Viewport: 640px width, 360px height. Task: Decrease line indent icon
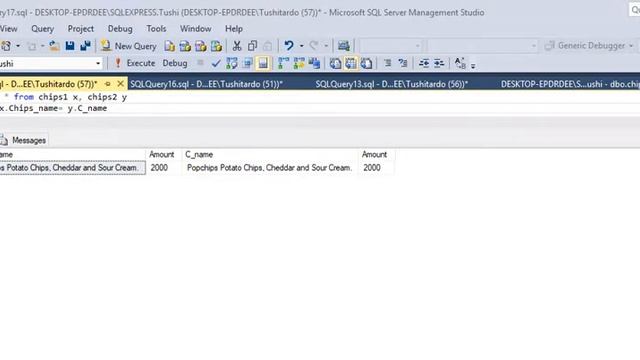(424, 63)
